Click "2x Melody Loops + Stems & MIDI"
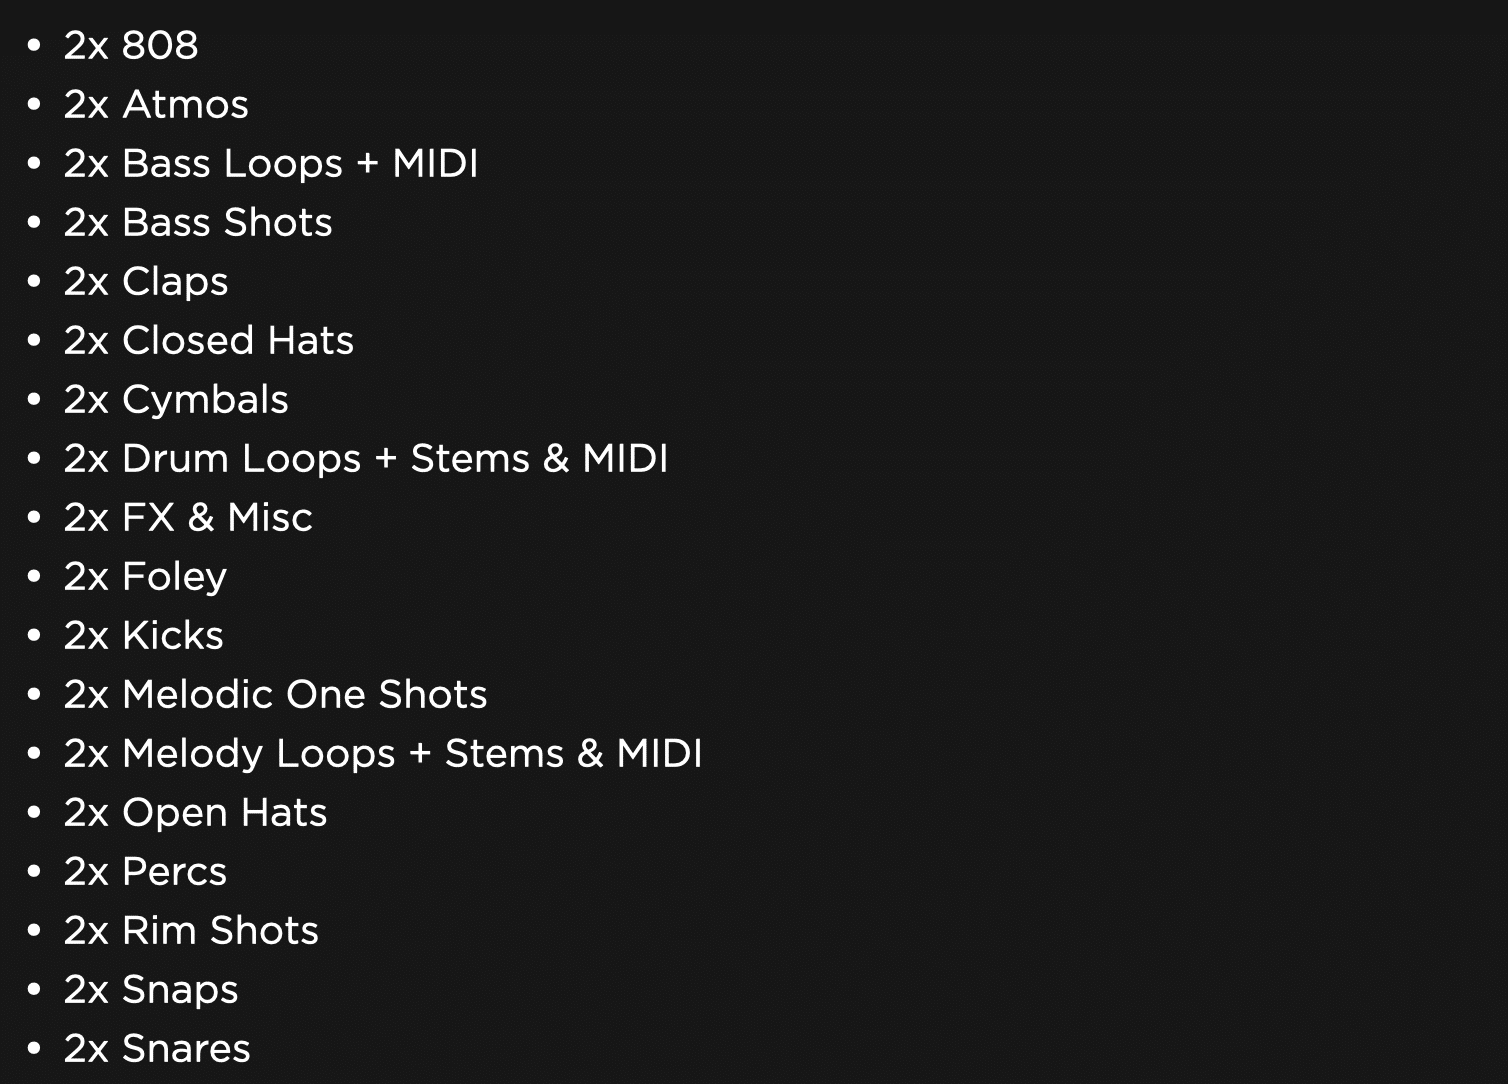This screenshot has width=1508, height=1084. pyautogui.click(x=383, y=753)
